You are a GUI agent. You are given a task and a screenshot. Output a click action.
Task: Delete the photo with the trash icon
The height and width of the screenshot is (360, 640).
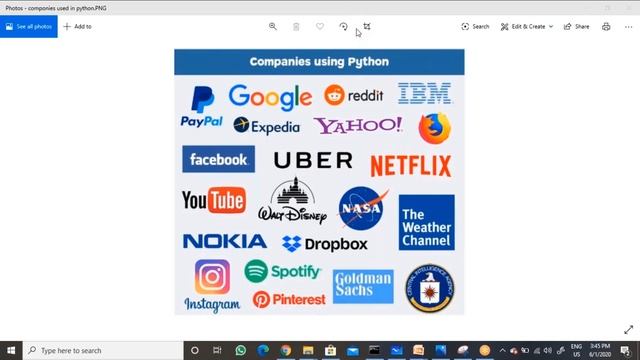(296, 27)
